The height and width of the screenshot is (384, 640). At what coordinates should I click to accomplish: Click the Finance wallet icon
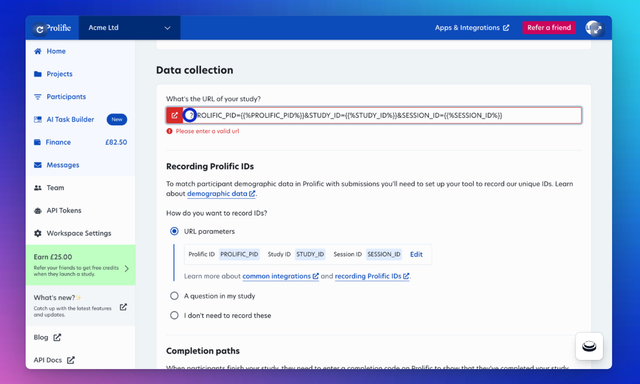coord(38,142)
